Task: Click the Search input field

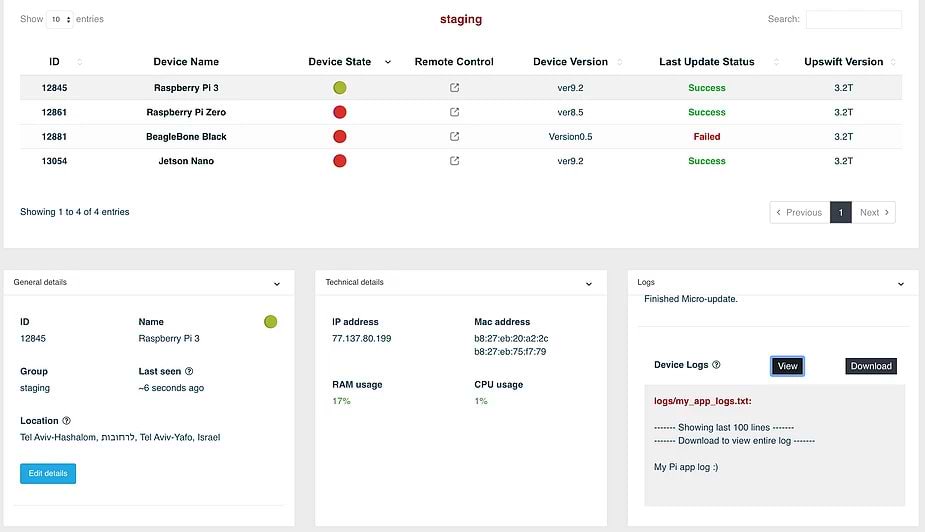Action: [x=853, y=19]
